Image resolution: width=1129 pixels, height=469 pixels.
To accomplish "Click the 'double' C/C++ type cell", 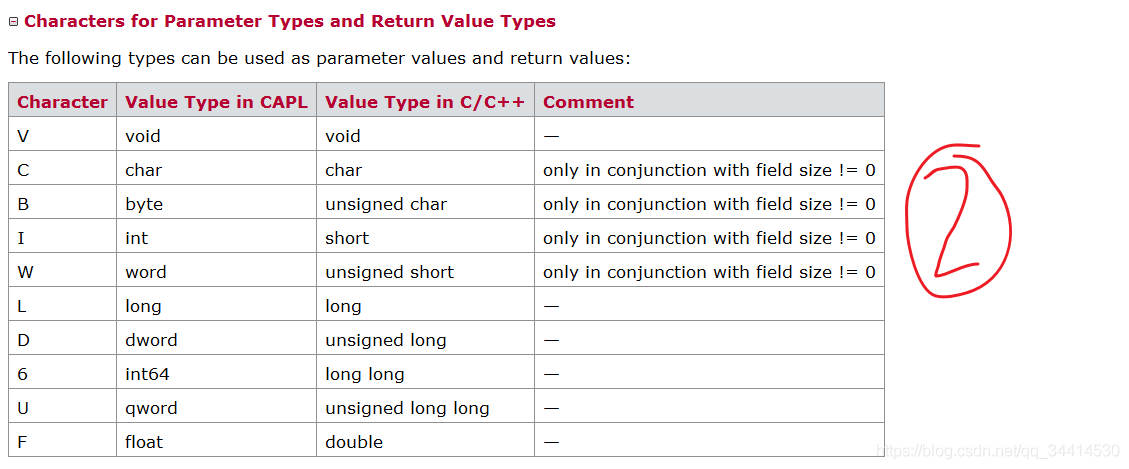I will [425, 442].
